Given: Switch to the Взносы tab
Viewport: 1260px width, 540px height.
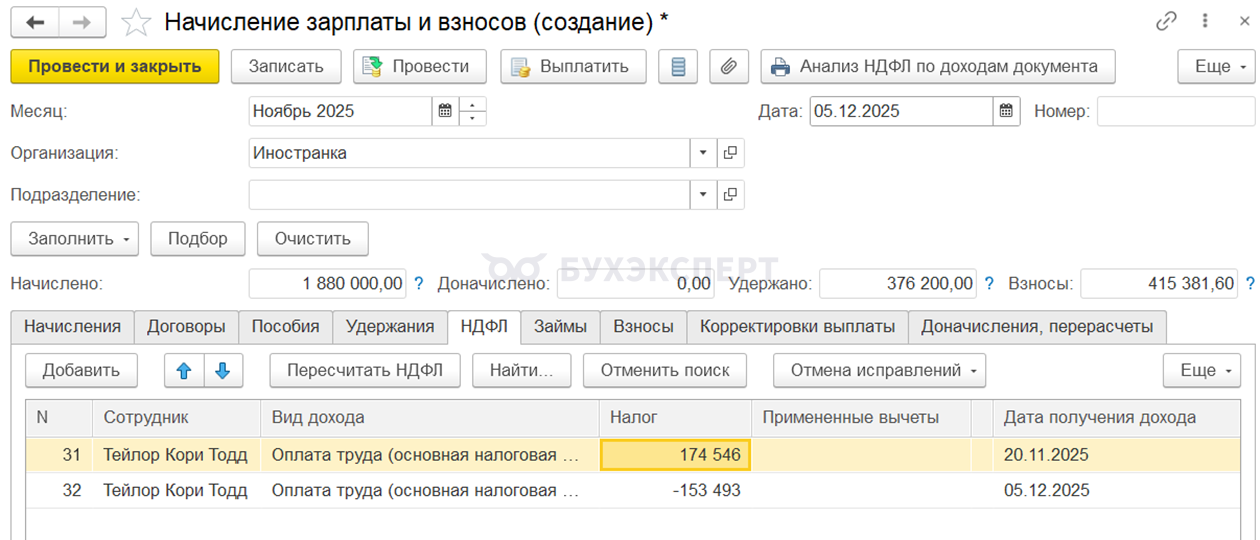Looking at the screenshot, I should pos(644,326).
